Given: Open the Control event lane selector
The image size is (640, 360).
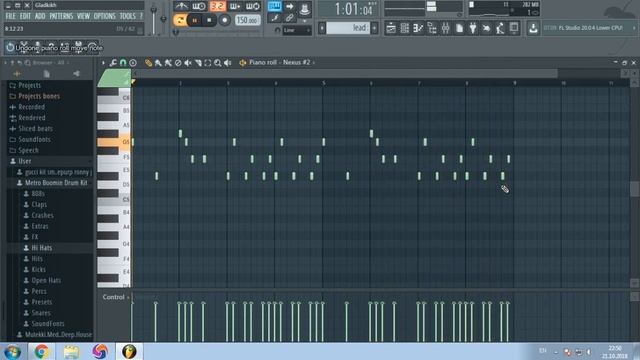Looking at the screenshot, I should coord(116,297).
